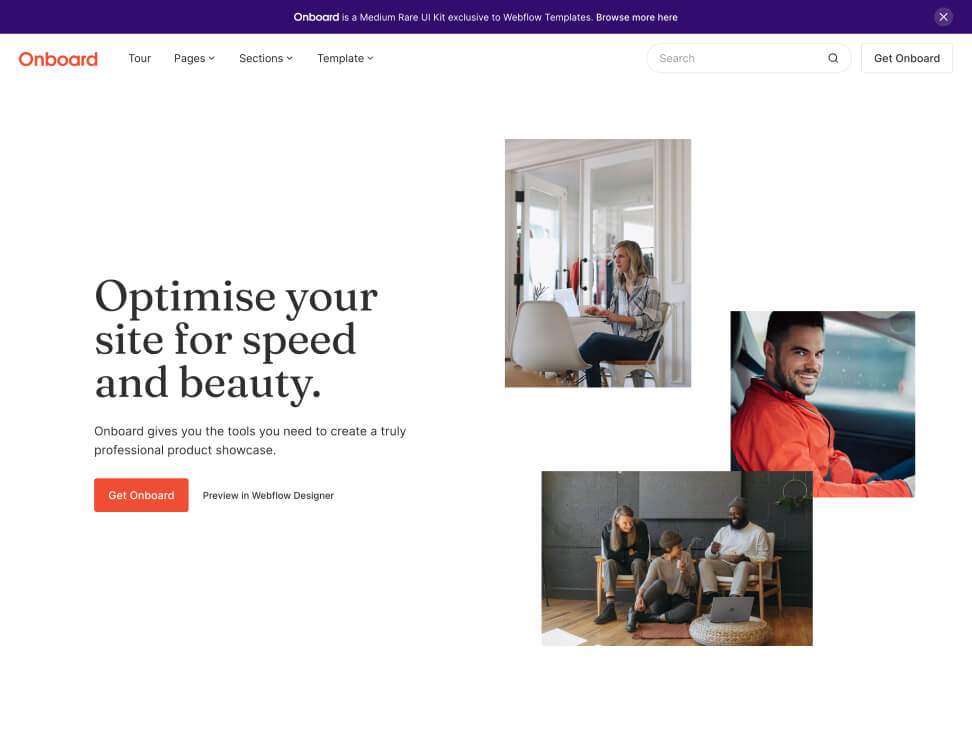This screenshot has width=972, height=729.
Task: Expand the Pages dropdown menu
Action: [194, 58]
